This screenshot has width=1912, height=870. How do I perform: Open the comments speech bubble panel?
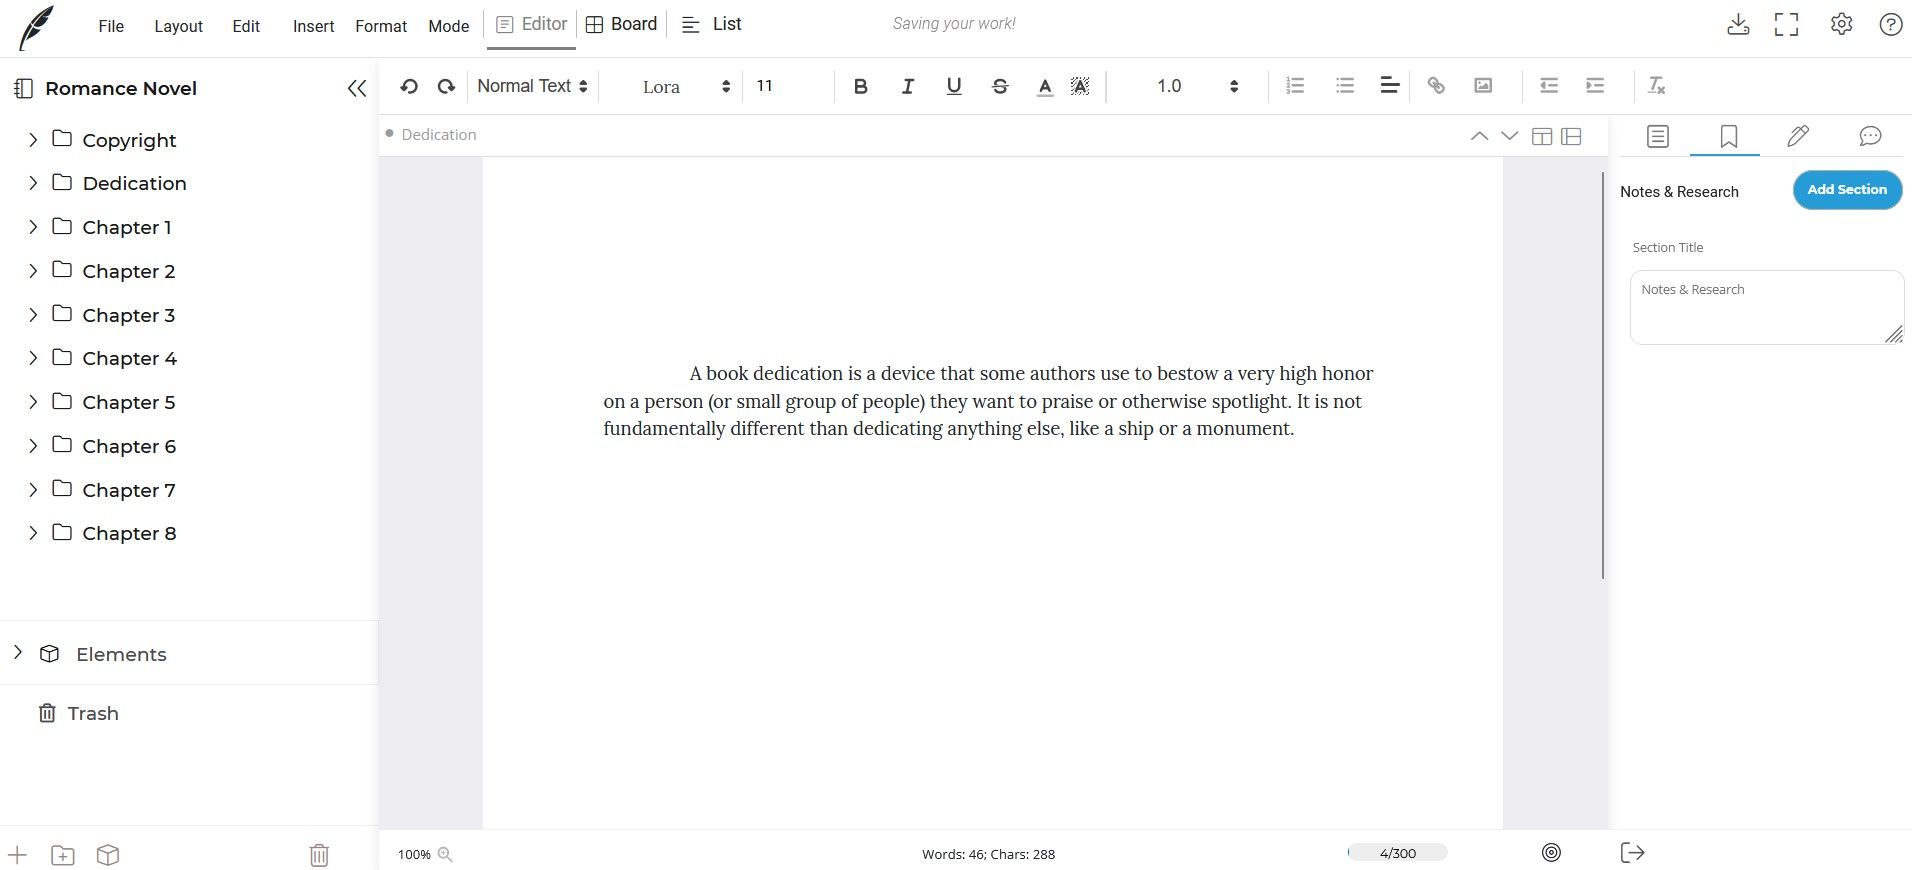[x=1869, y=136]
